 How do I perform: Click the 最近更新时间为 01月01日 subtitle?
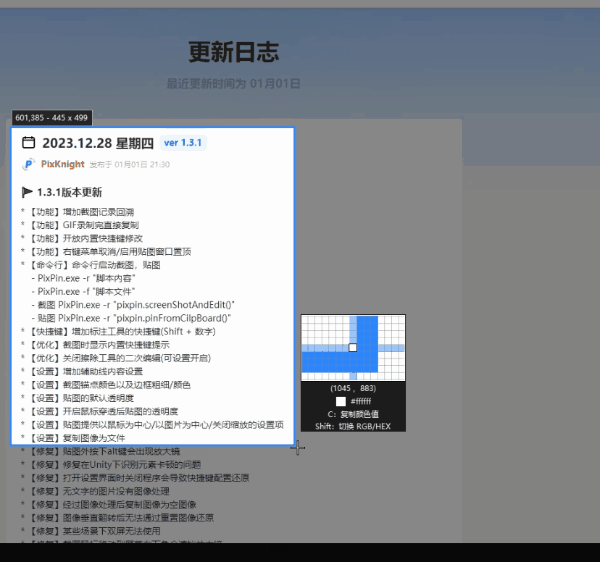(233, 83)
